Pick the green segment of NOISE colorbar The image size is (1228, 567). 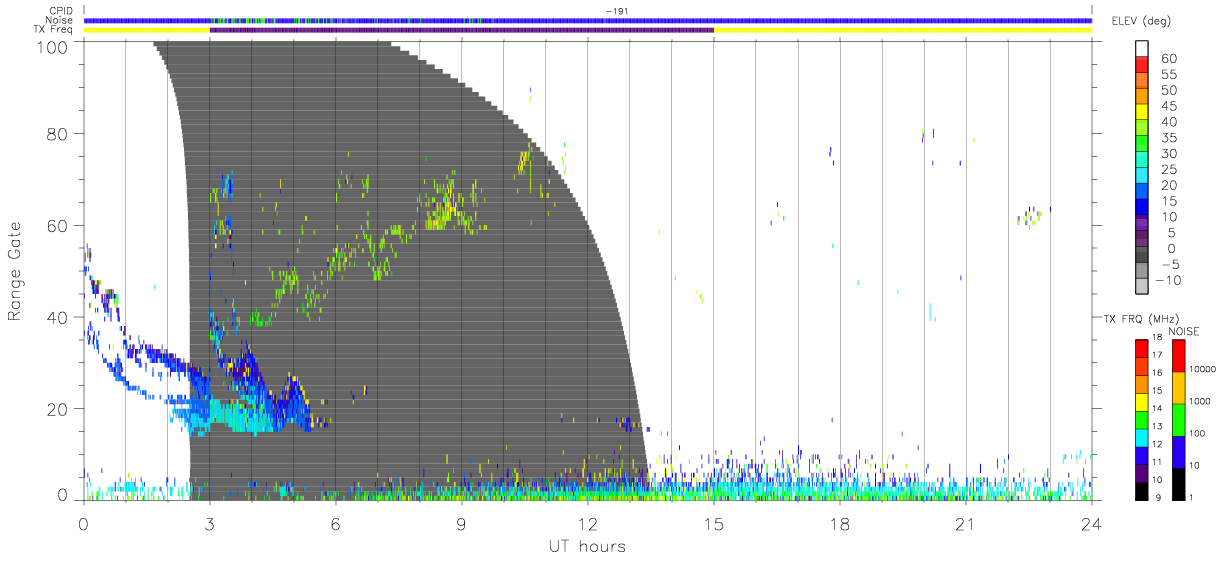point(1177,419)
